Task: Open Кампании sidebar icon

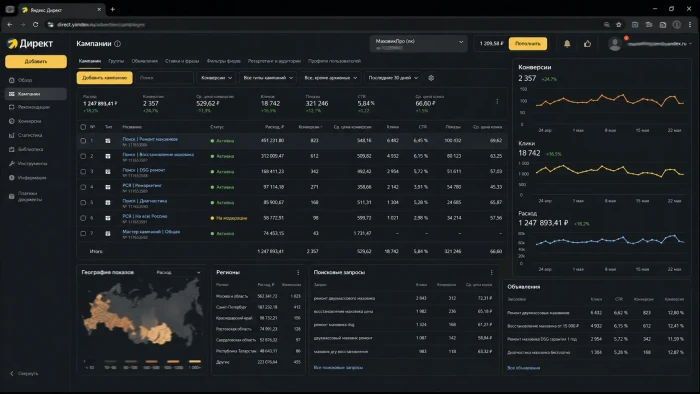Action: [12, 94]
